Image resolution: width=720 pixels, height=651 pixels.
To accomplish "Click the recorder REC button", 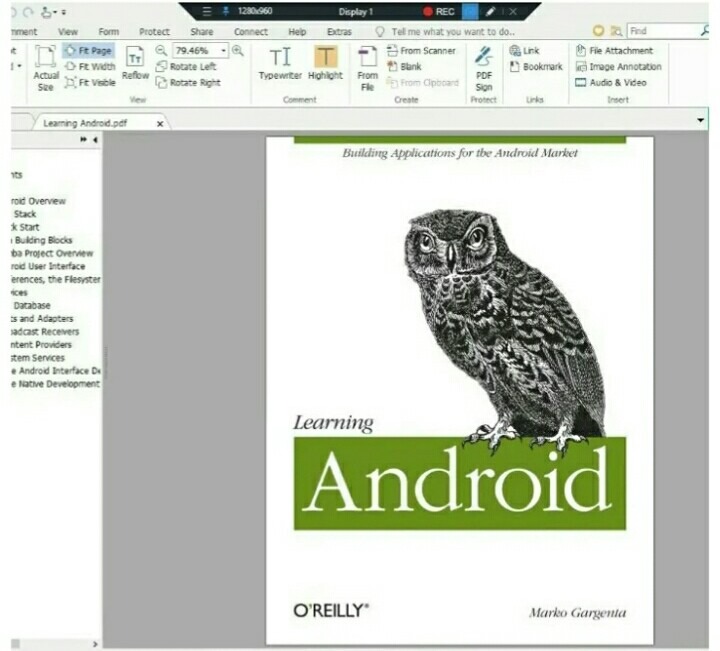I will (x=439, y=11).
